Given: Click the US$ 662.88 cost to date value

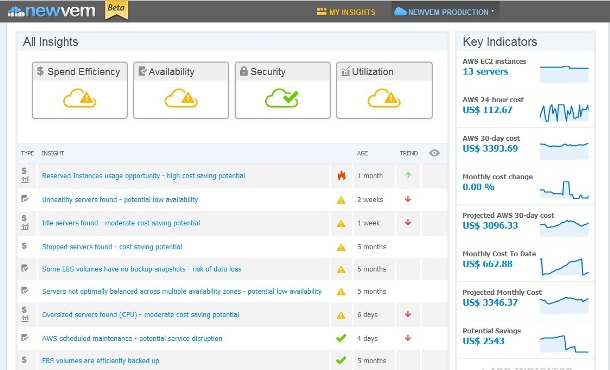Looking at the screenshot, I should coord(487,264).
